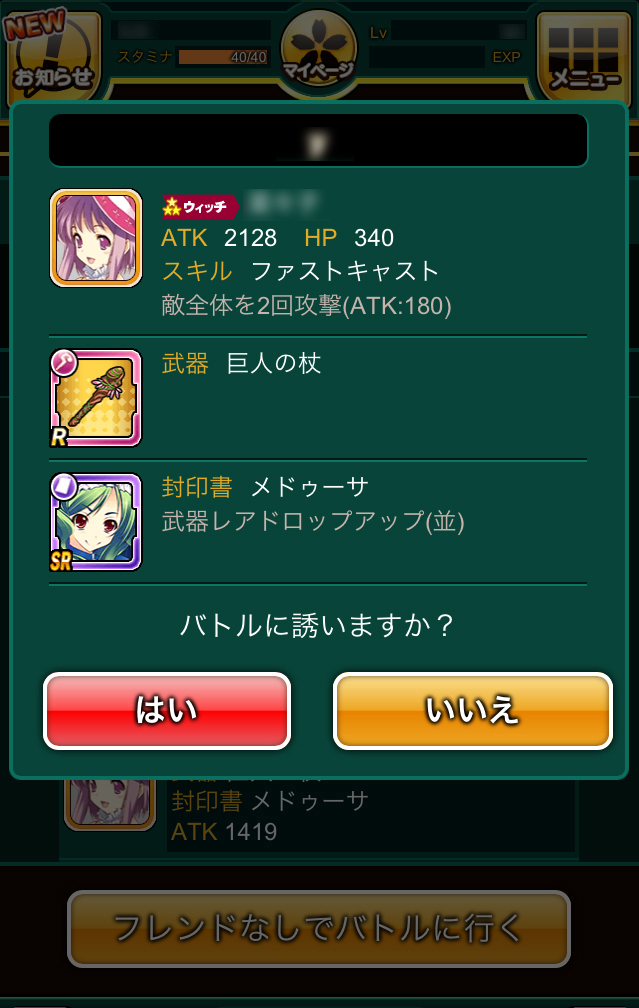Confirm battle invite with はい
This screenshot has height=1008, width=639.
167,711
